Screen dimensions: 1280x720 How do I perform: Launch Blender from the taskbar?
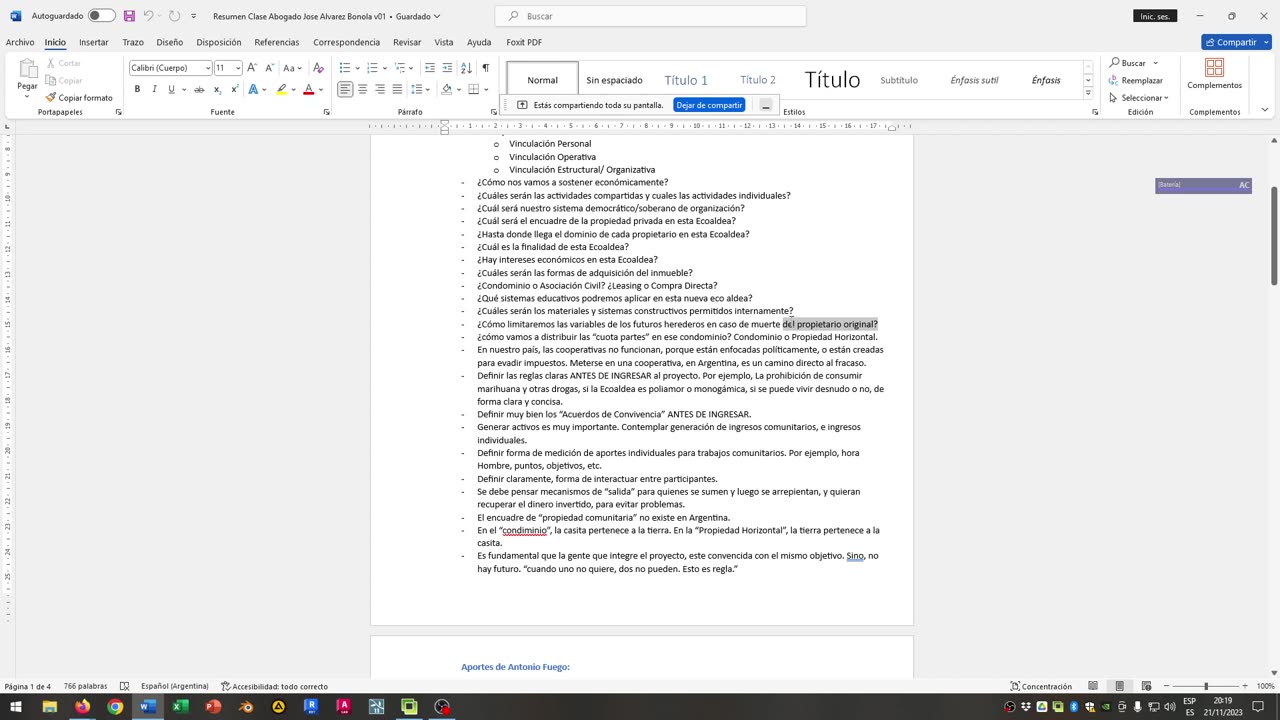pos(246,707)
